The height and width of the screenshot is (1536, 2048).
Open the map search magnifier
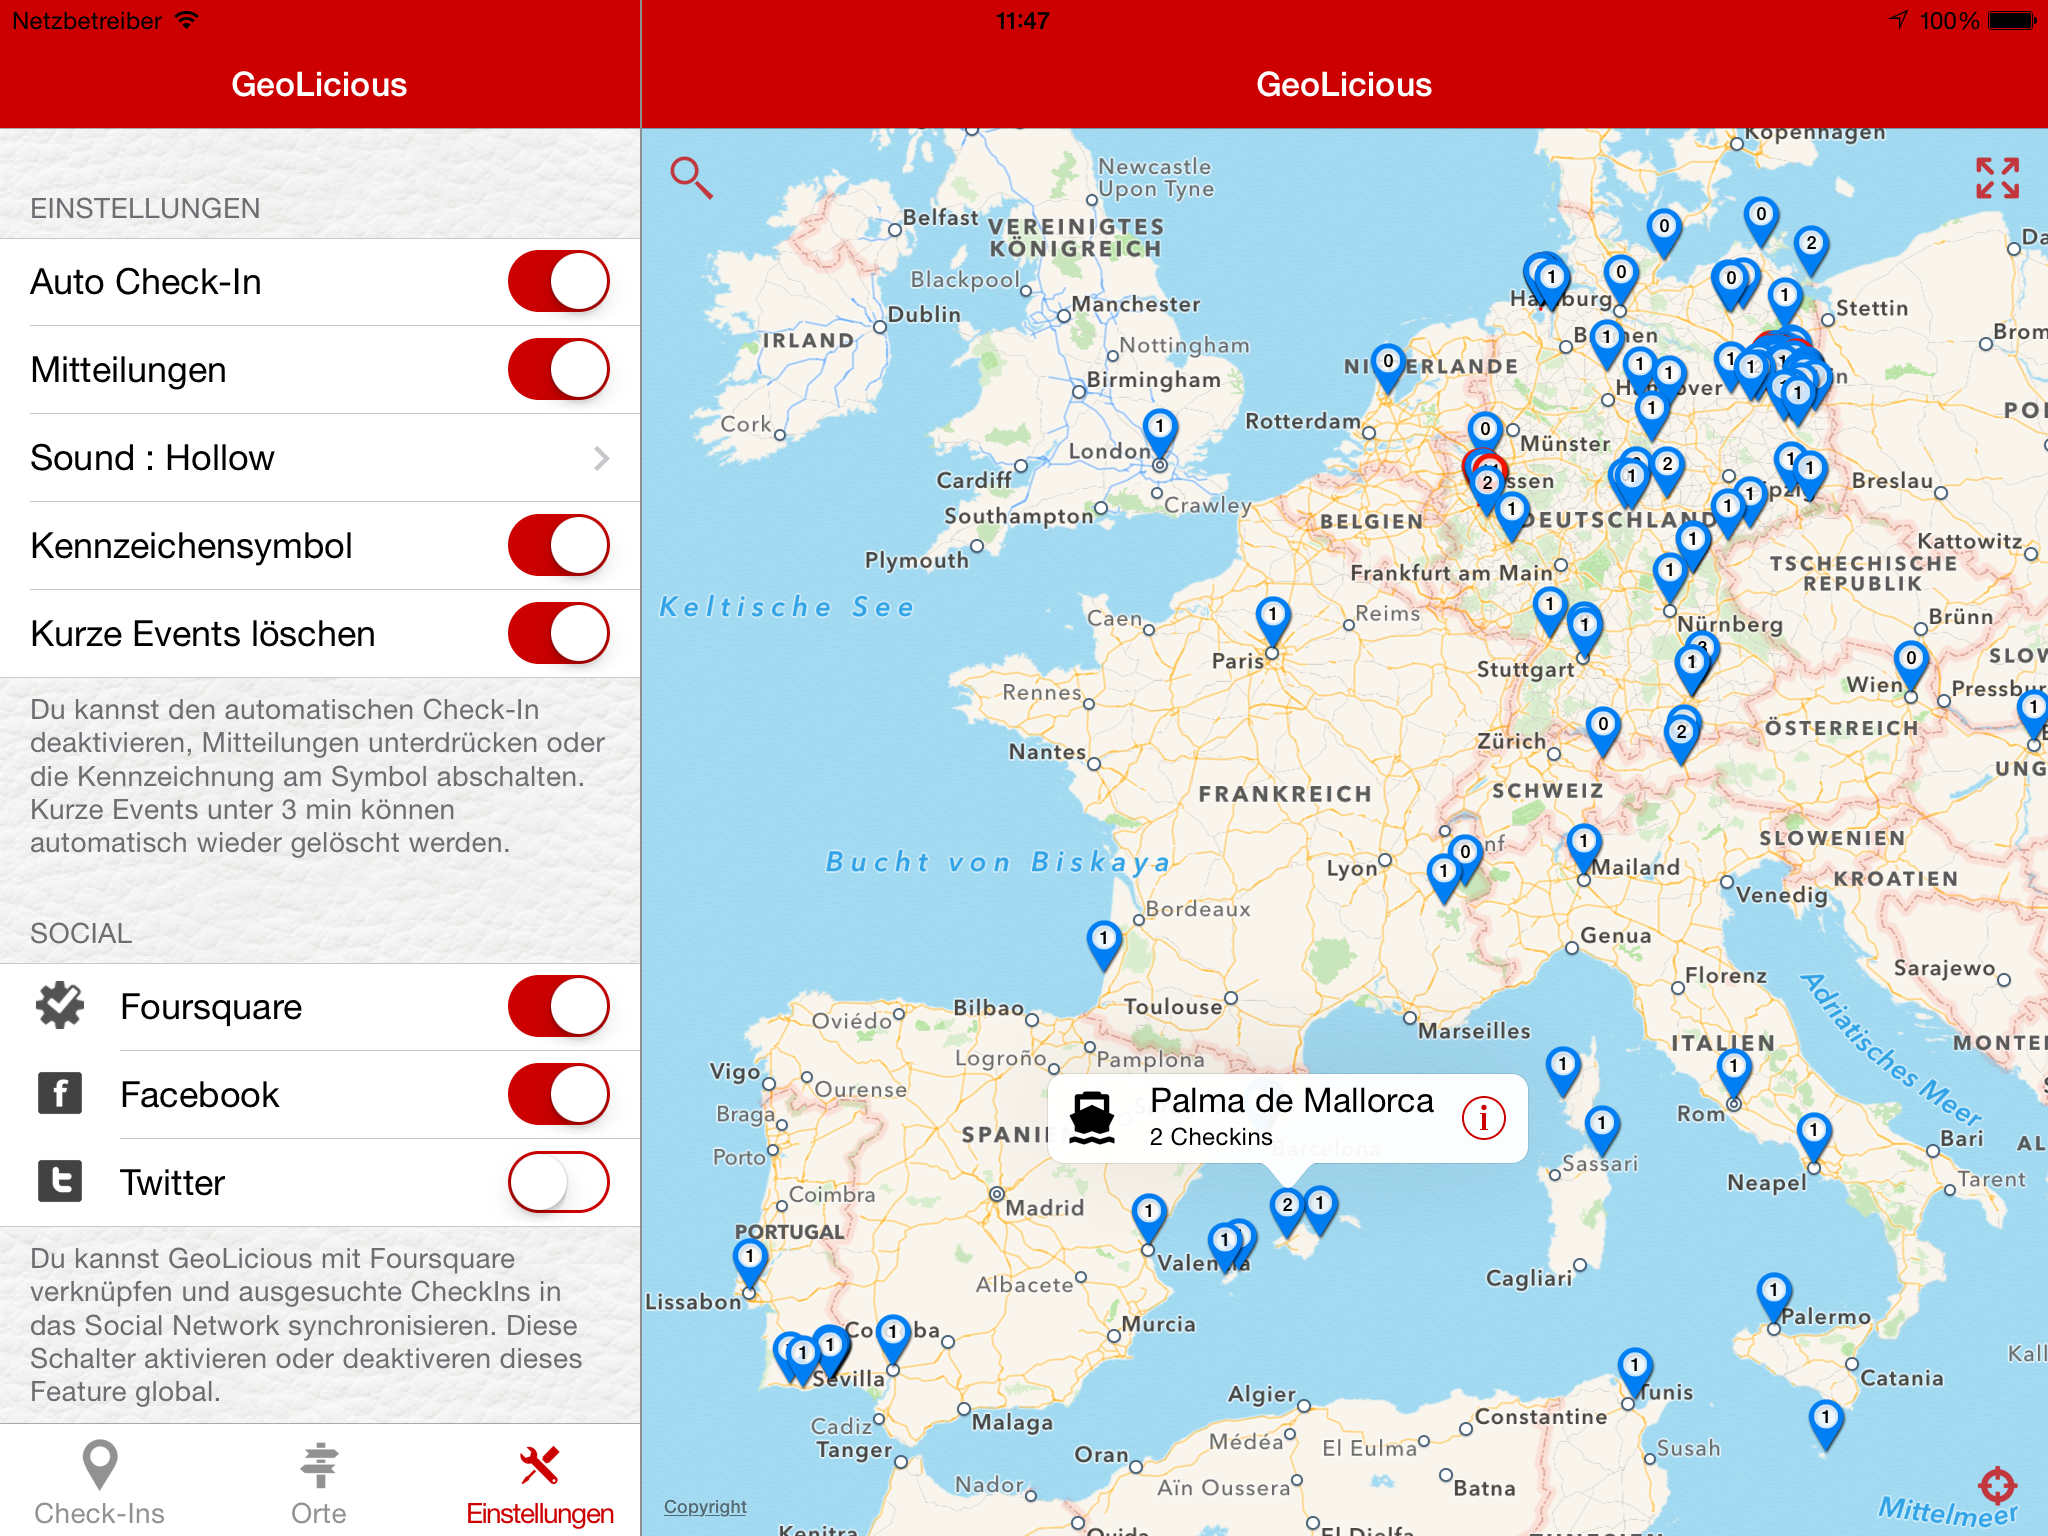(x=691, y=177)
